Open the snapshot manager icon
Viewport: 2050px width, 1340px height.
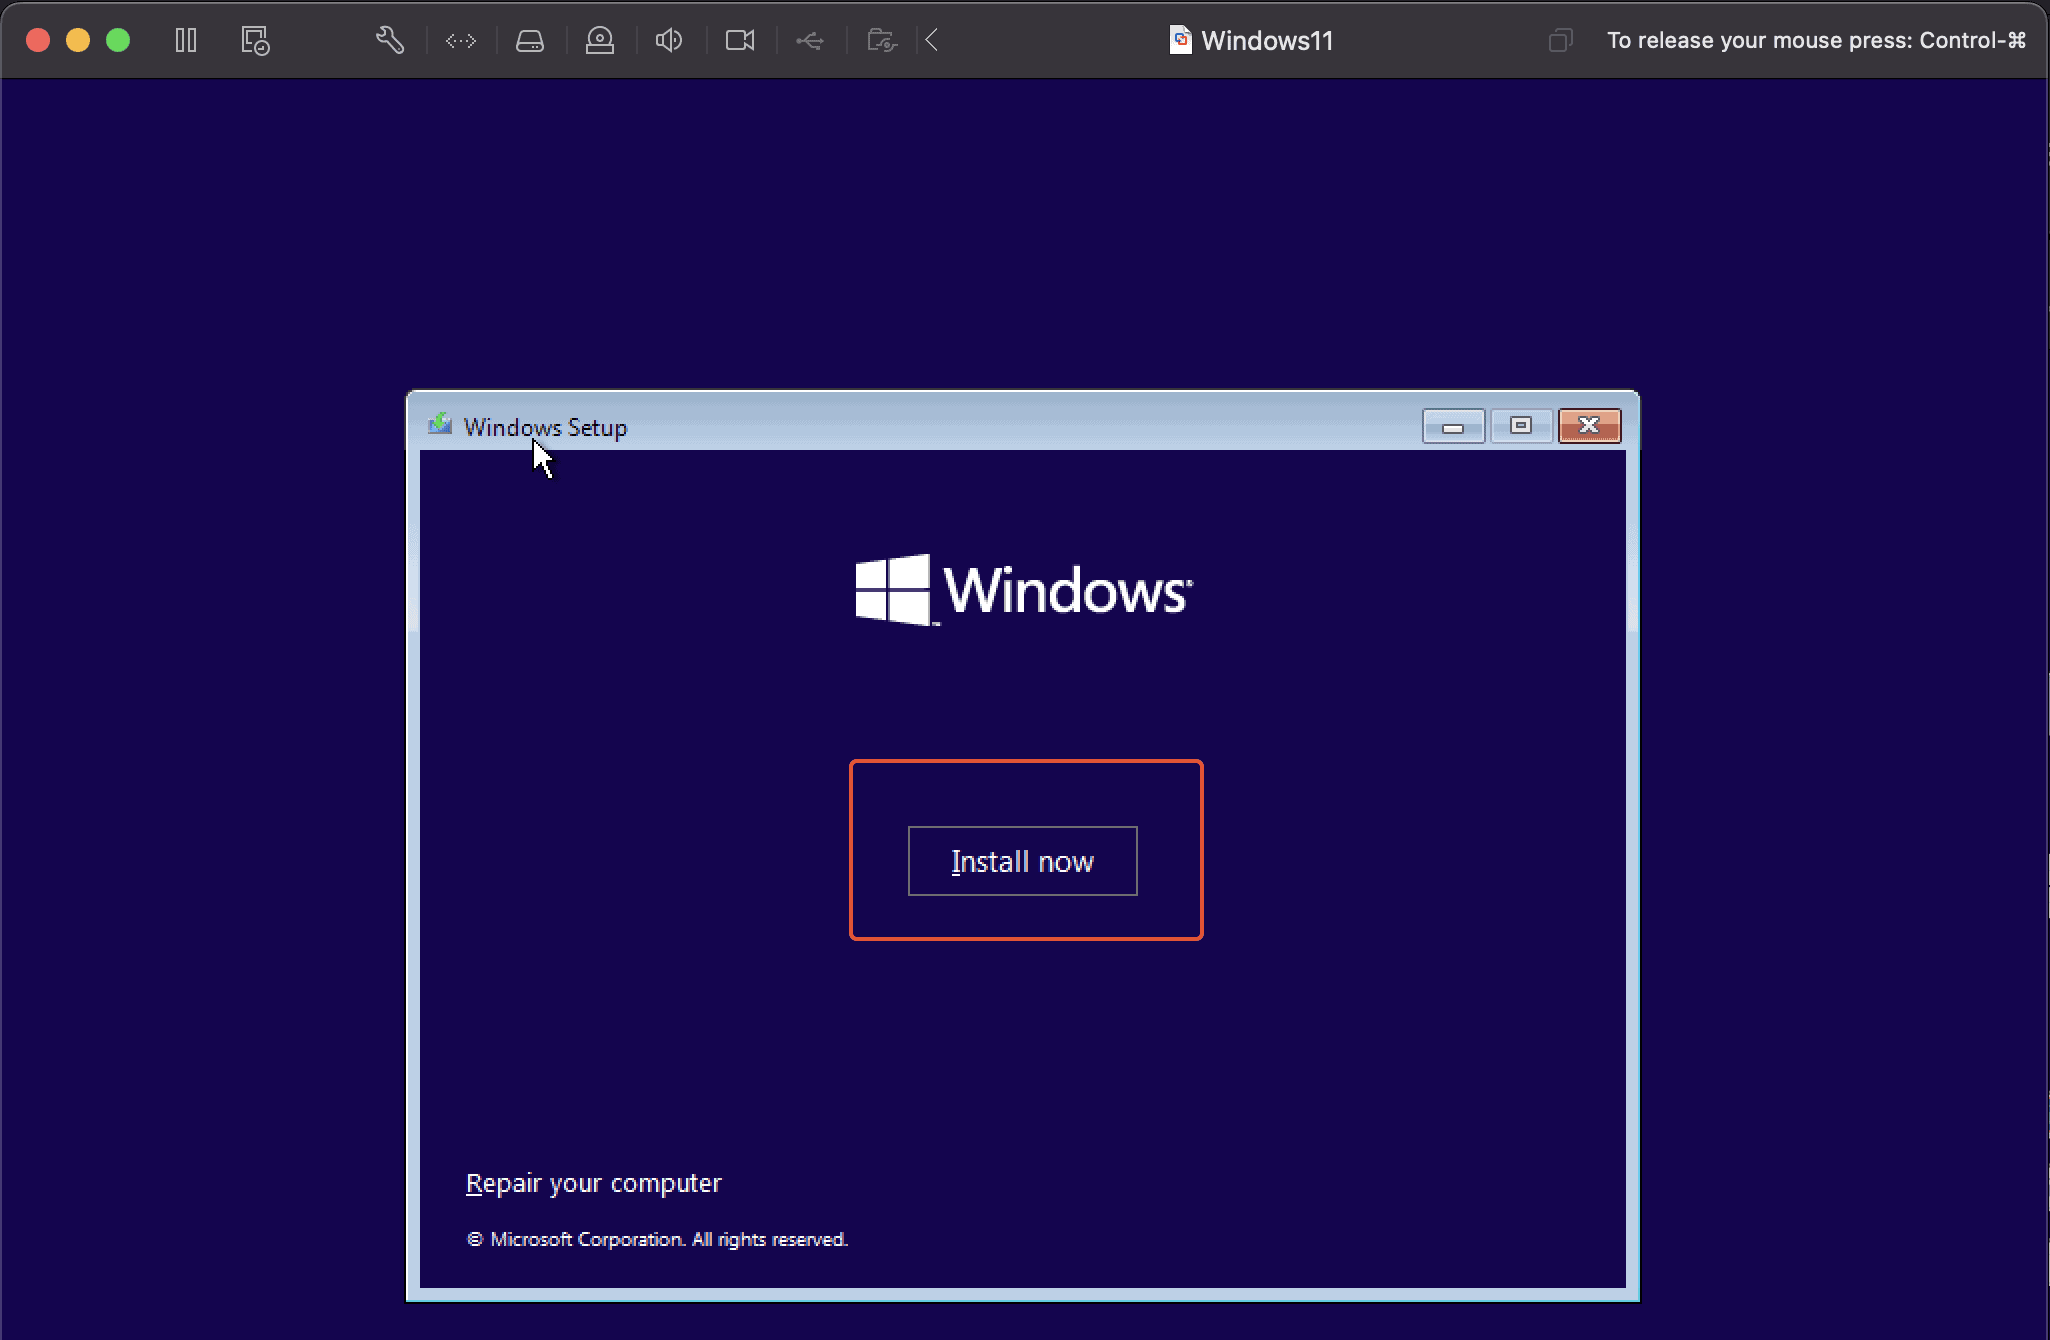point(255,40)
